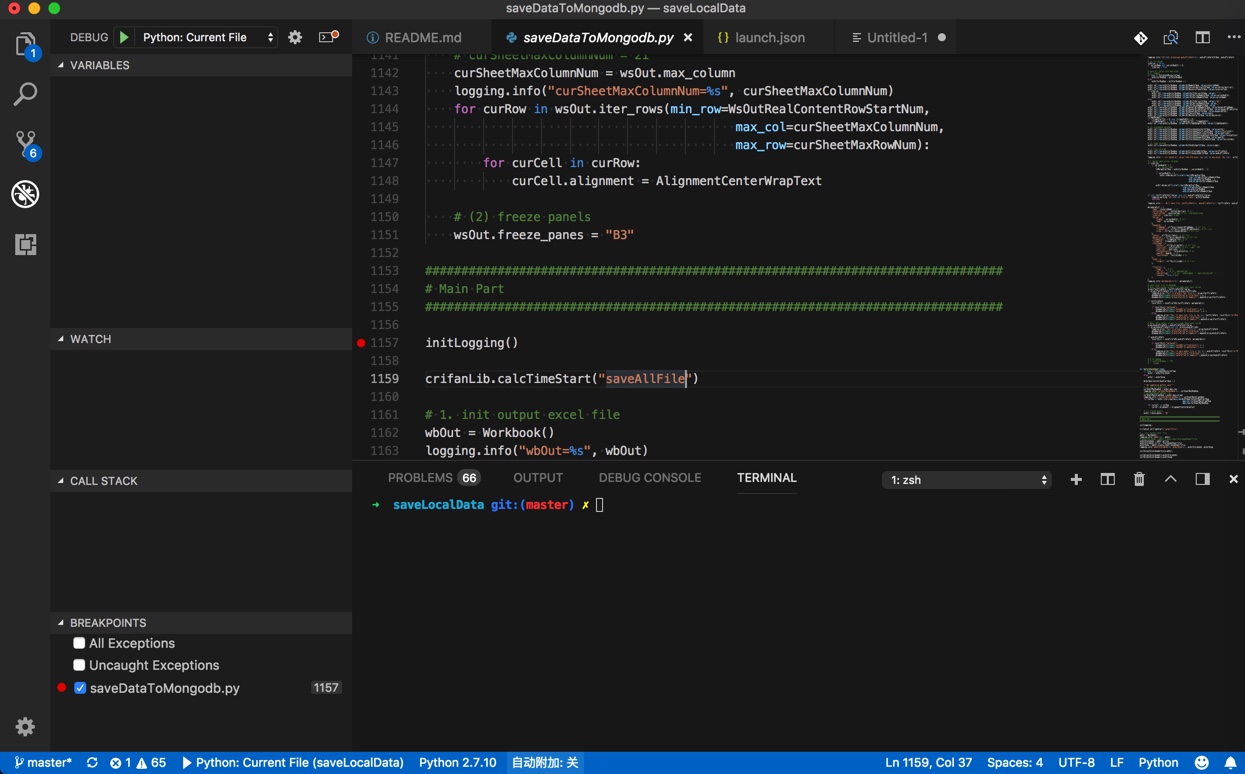
Task: Enable the Uncaught Exceptions checkbox
Action: 79,665
